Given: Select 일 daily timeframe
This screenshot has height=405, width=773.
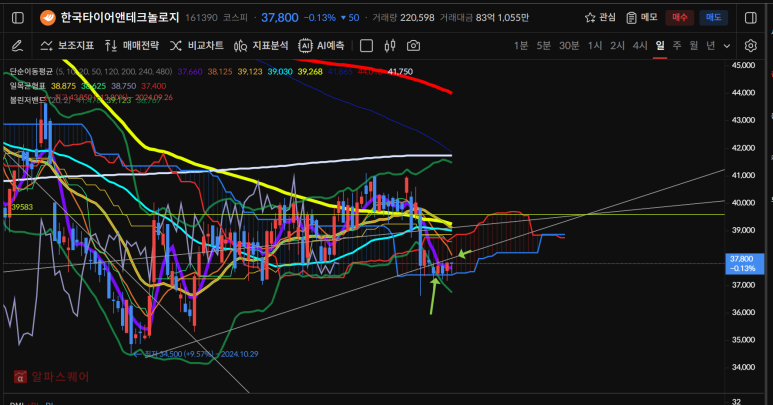Looking at the screenshot, I should coord(660,46).
